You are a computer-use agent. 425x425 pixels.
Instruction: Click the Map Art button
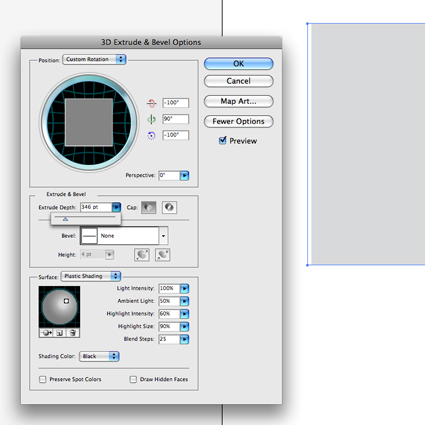239,101
